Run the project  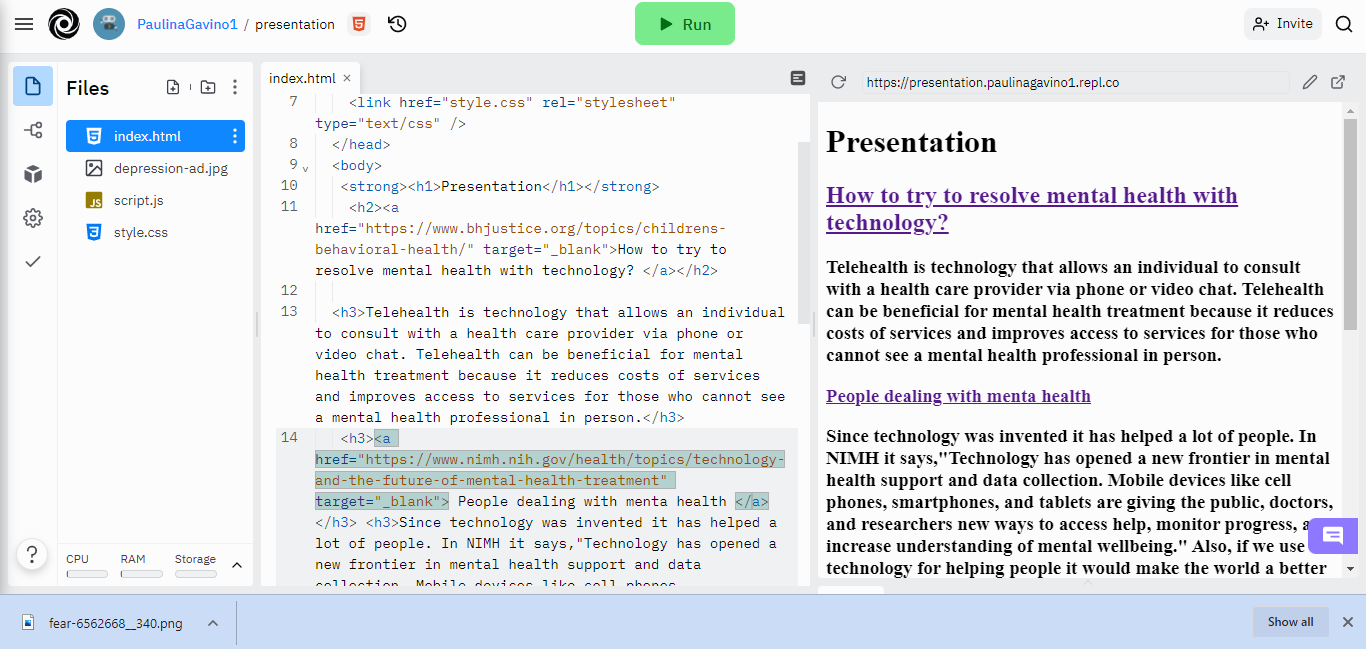685,24
